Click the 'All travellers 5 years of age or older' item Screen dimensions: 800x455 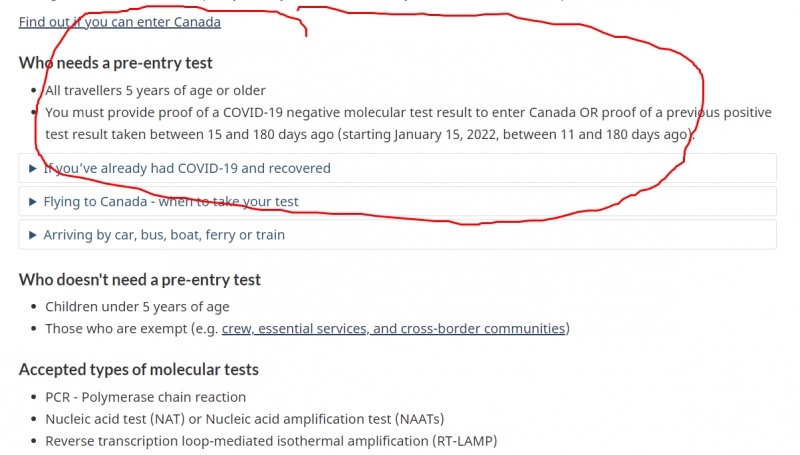156,90
